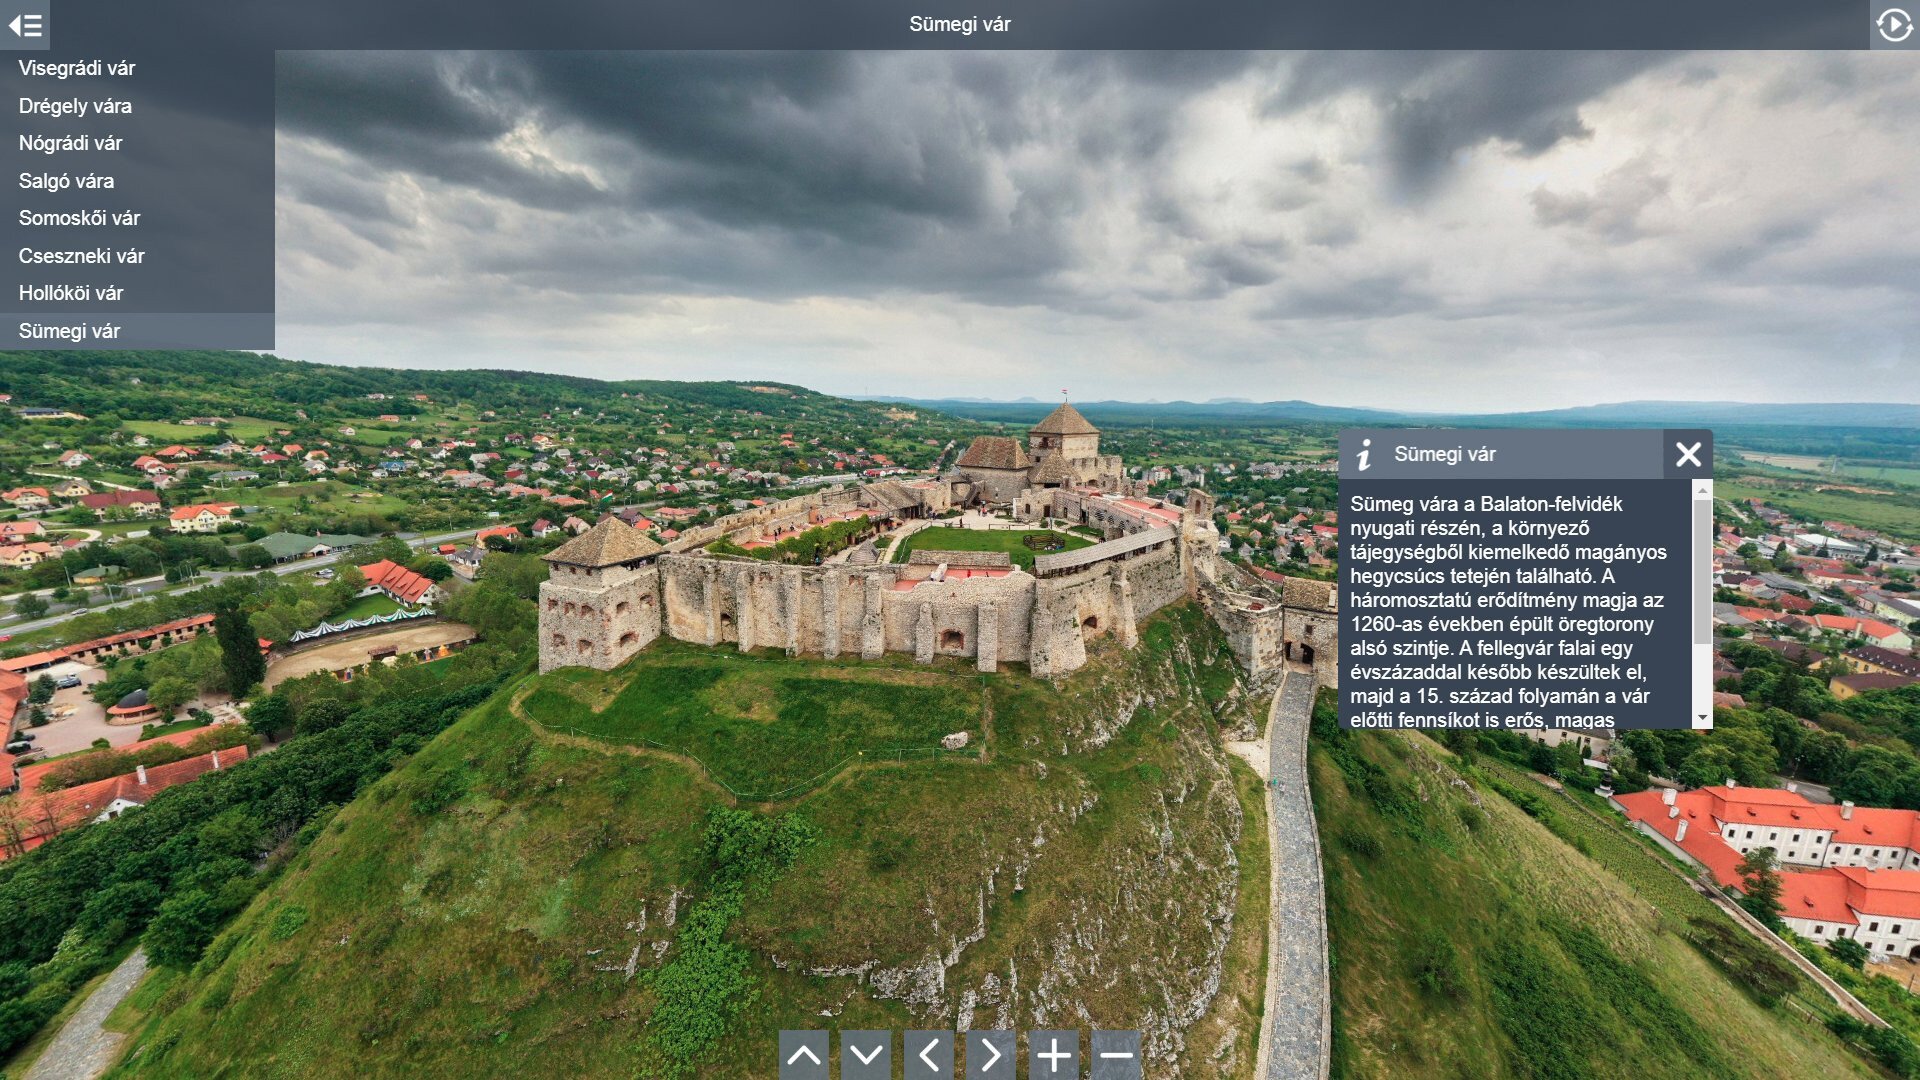Screen dimensions: 1920x1080
Task: Start the auto-rotate play icon
Action: coord(1894,25)
